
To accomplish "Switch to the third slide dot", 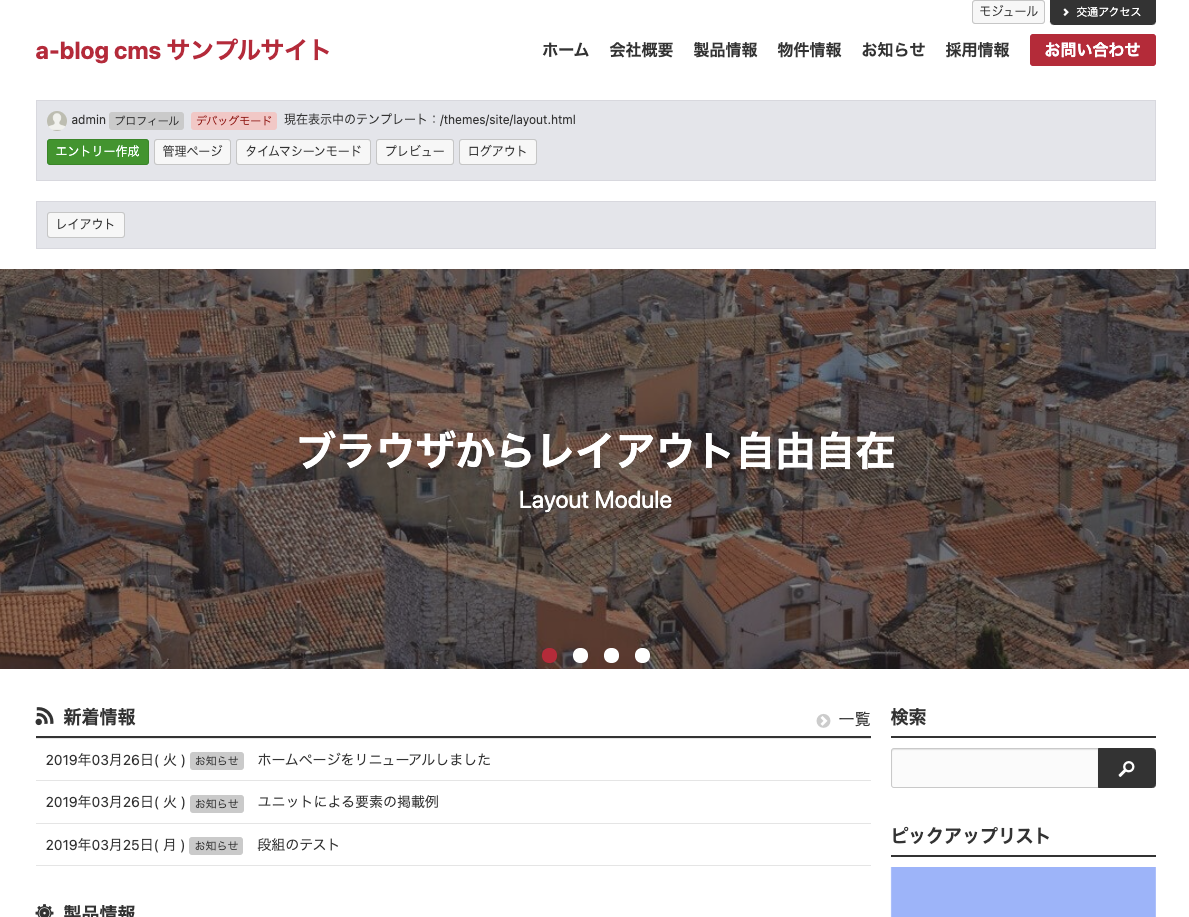I will pyautogui.click(x=611, y=655).
